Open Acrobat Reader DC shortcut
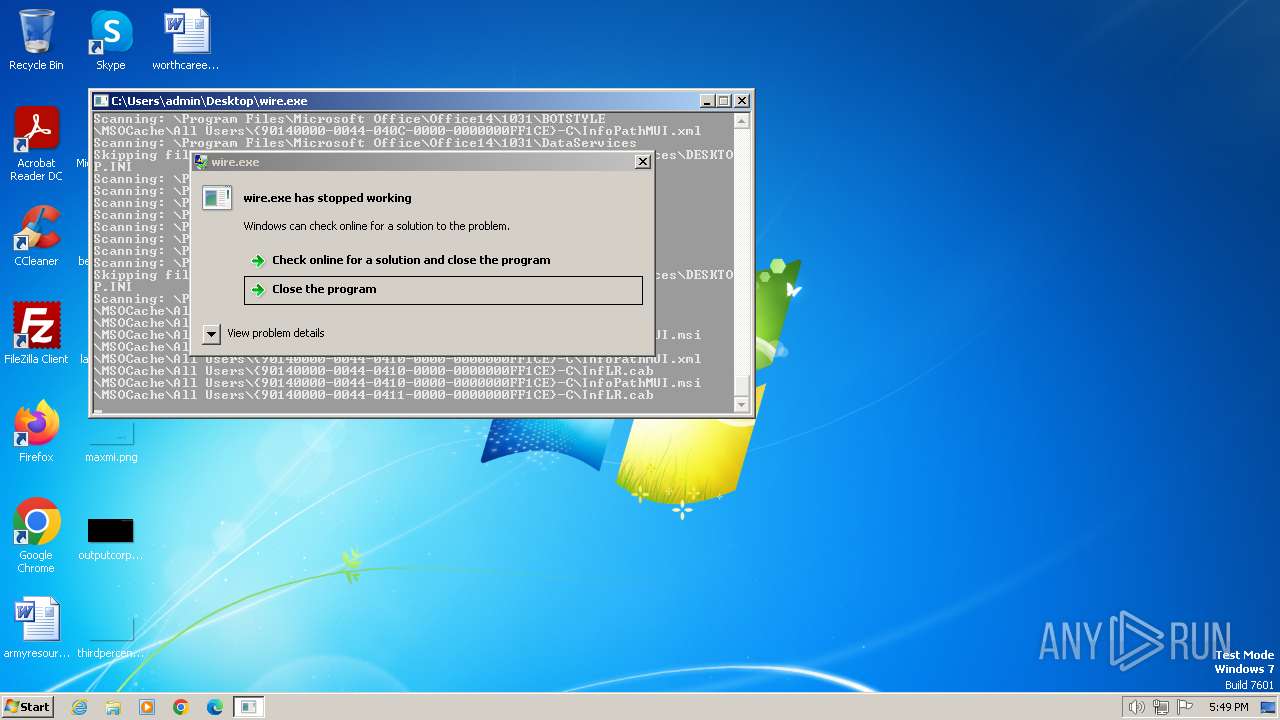1280x720 pixels. click(36, 145)
